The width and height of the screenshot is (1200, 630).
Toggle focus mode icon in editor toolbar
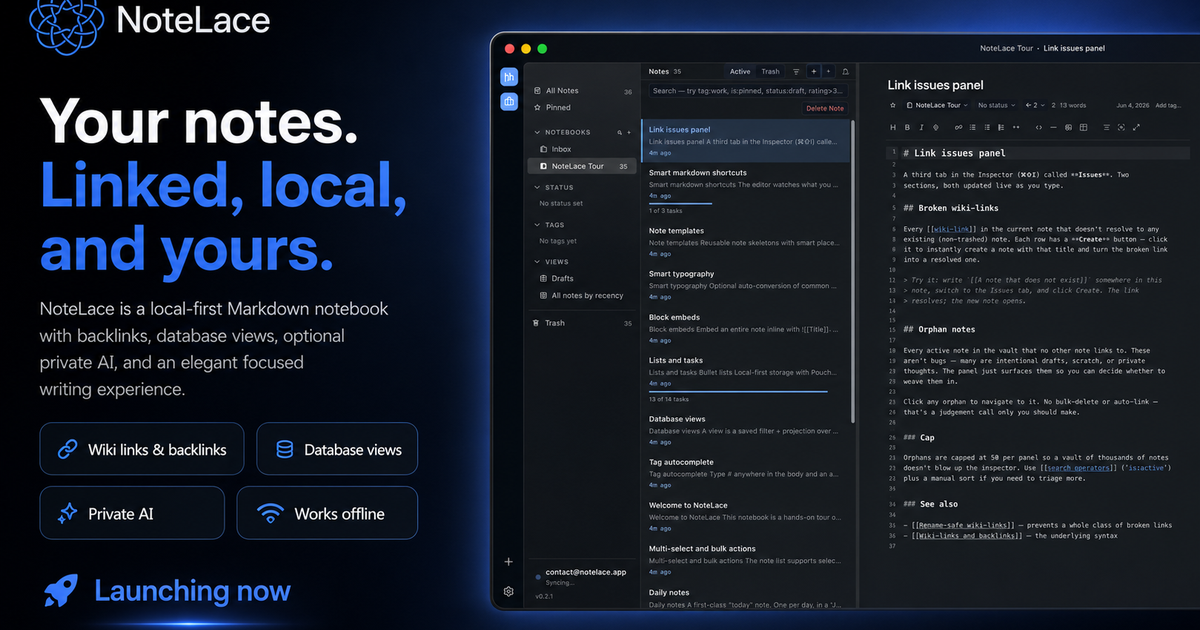[1121, 127]
